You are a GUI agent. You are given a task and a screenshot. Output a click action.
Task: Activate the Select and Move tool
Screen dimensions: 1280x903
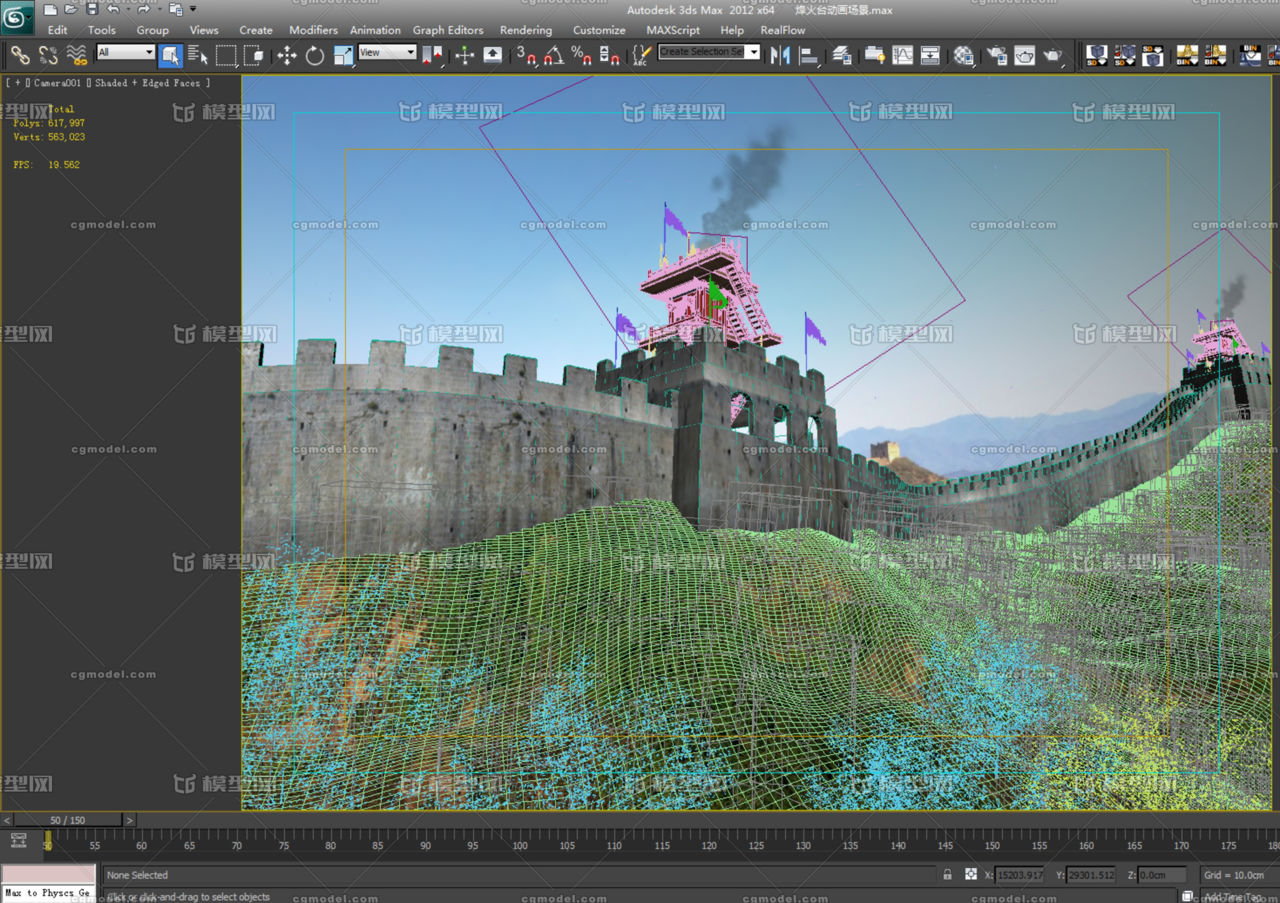click(287, 55)
